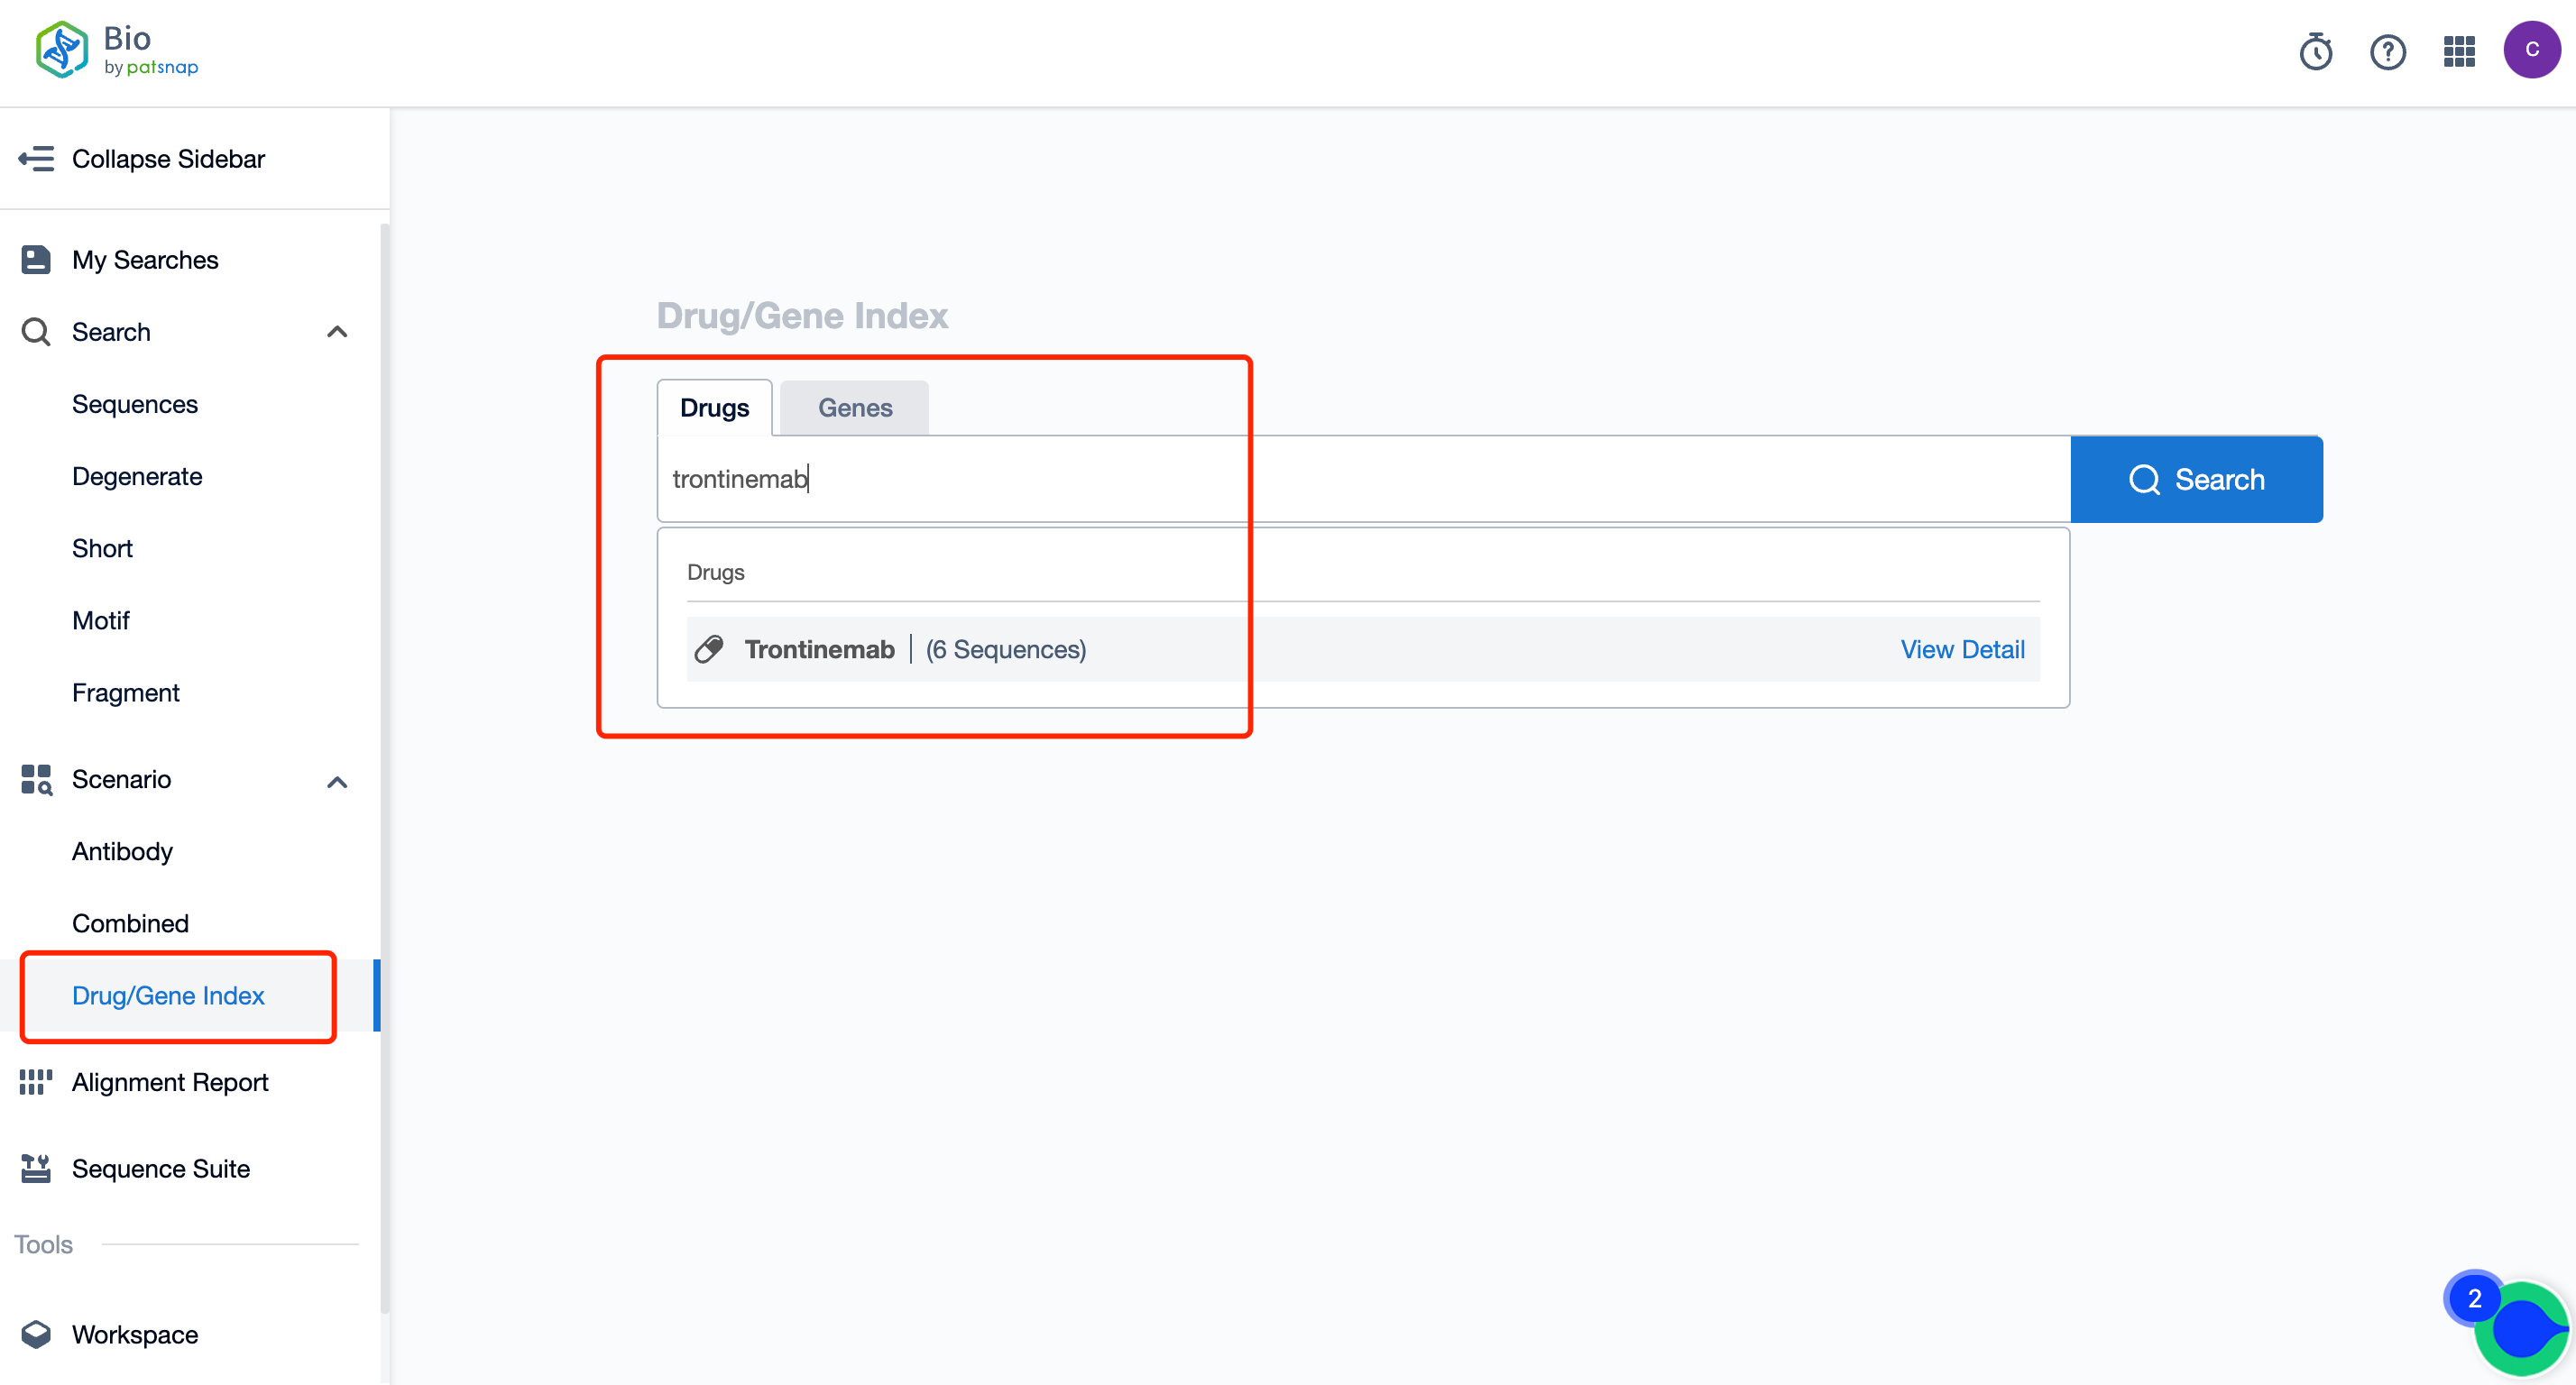
Task: Click View Detail link for Trontinemab
Action: point(1964,648)
